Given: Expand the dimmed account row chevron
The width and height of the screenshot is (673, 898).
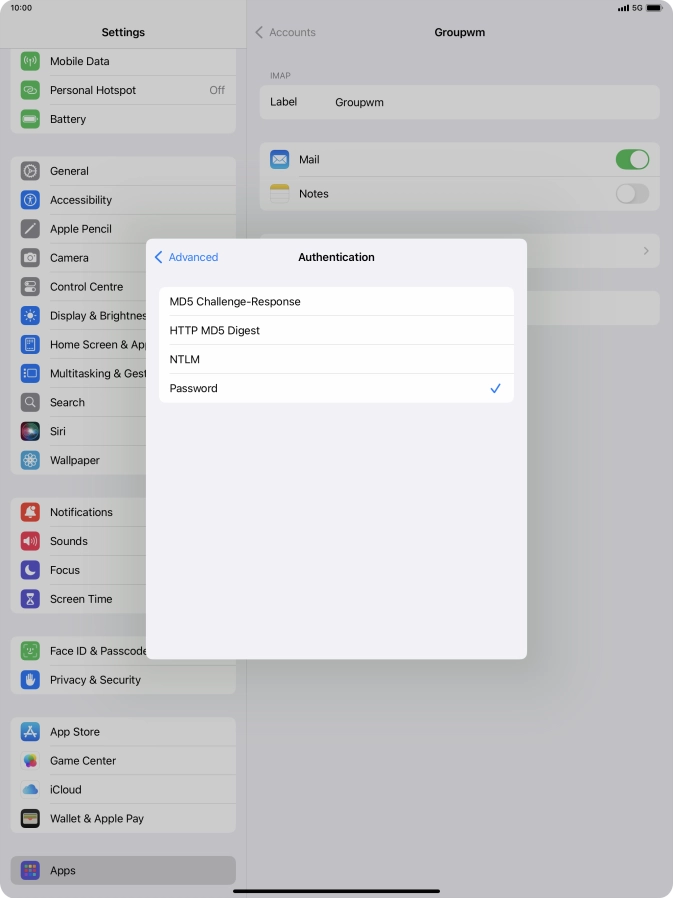Looking at the screenshot, I should [x=646, y=251].
